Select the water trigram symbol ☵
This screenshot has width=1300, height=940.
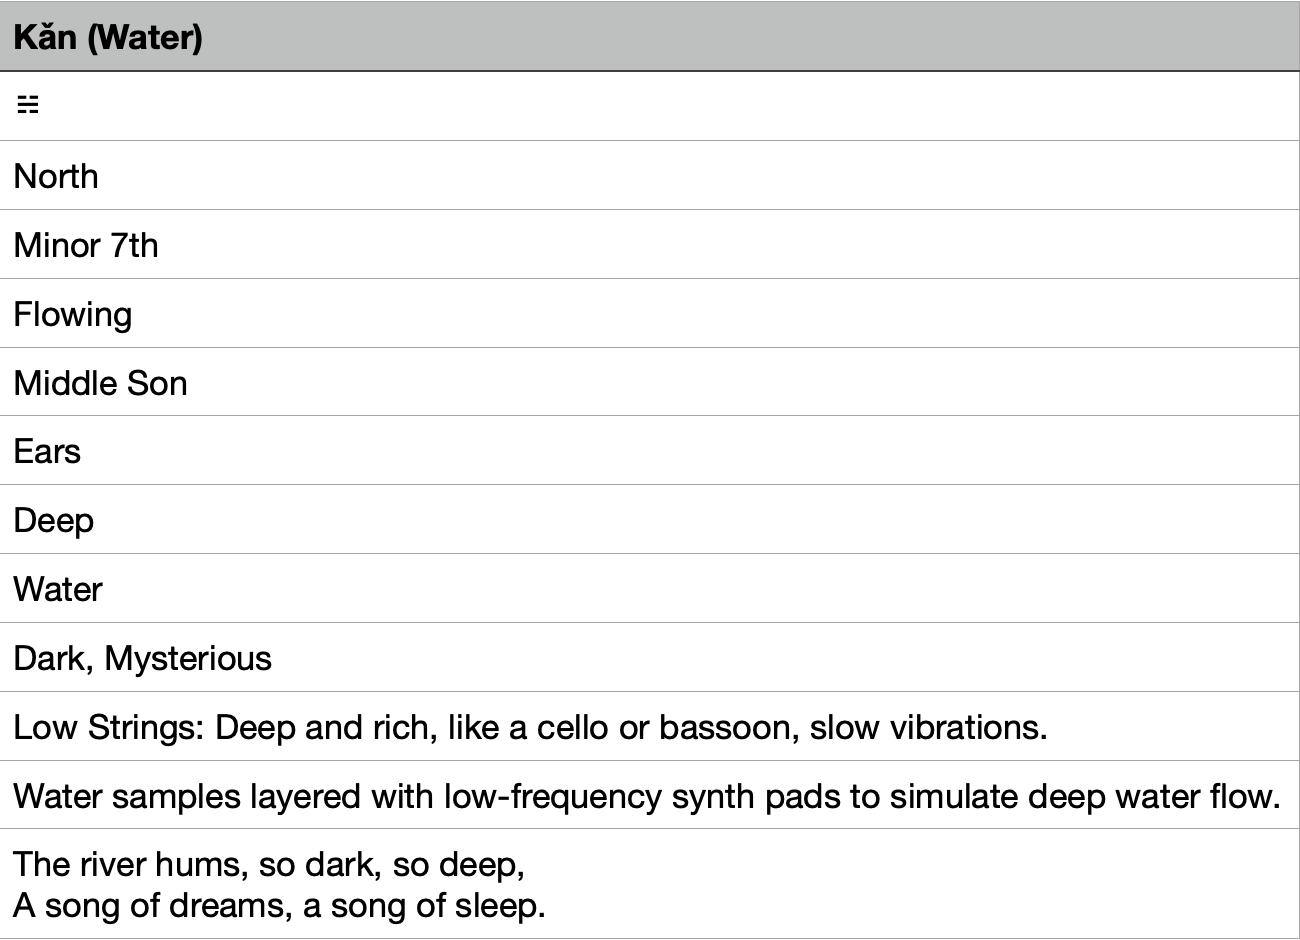click(28, 105)
